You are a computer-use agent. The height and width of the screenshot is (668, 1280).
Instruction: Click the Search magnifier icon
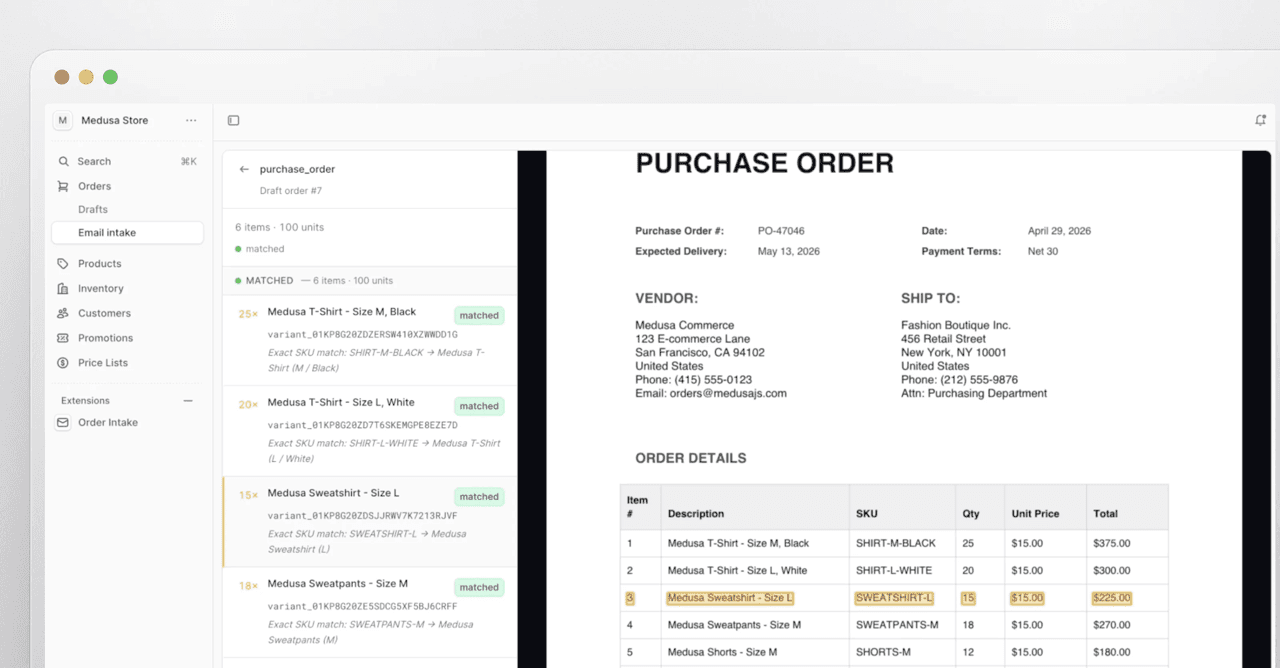click(63, 161)
